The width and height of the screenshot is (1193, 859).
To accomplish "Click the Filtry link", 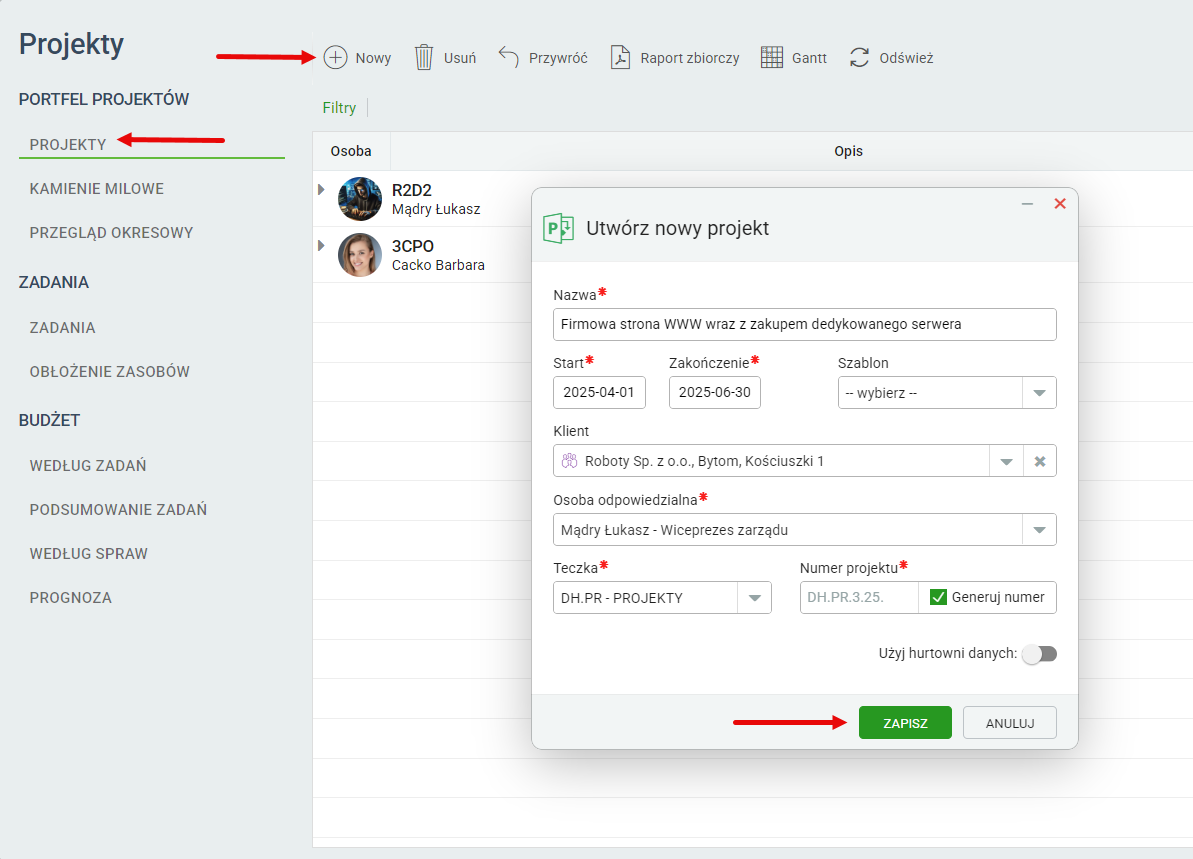I will click(339, 108).
